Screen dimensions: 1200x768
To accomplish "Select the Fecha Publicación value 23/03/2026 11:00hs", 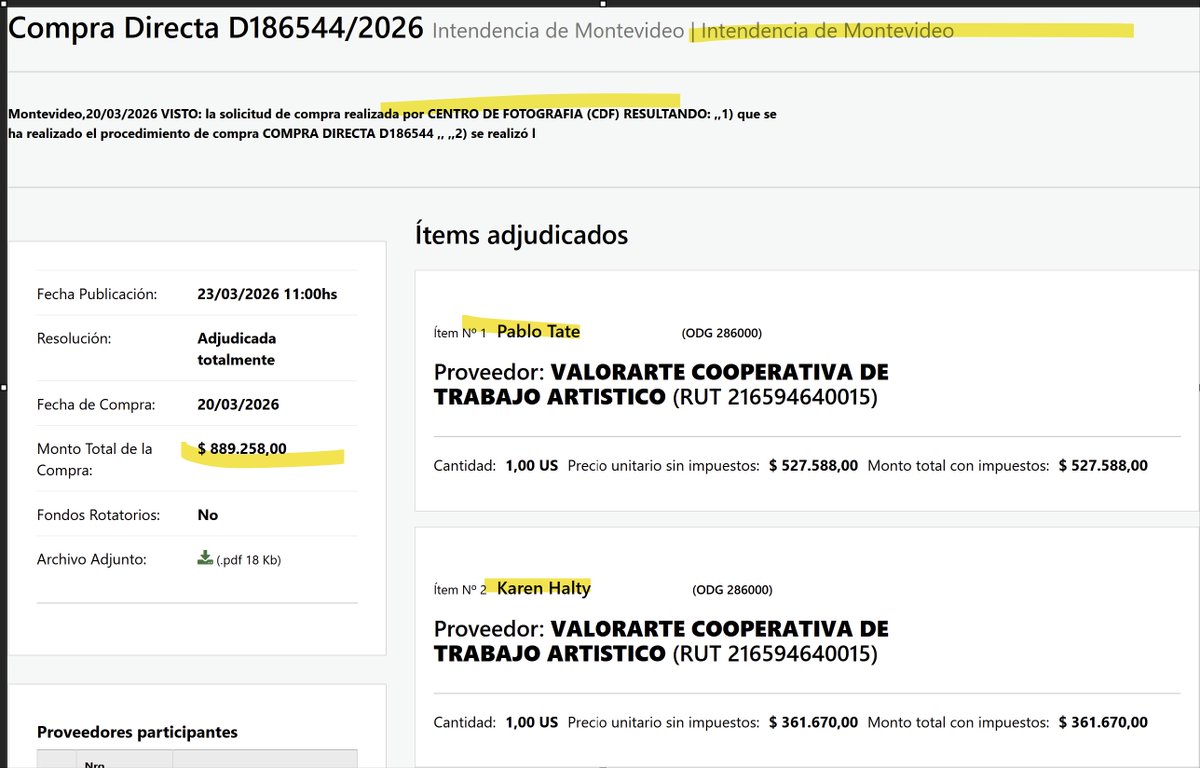I will (267, 294).
